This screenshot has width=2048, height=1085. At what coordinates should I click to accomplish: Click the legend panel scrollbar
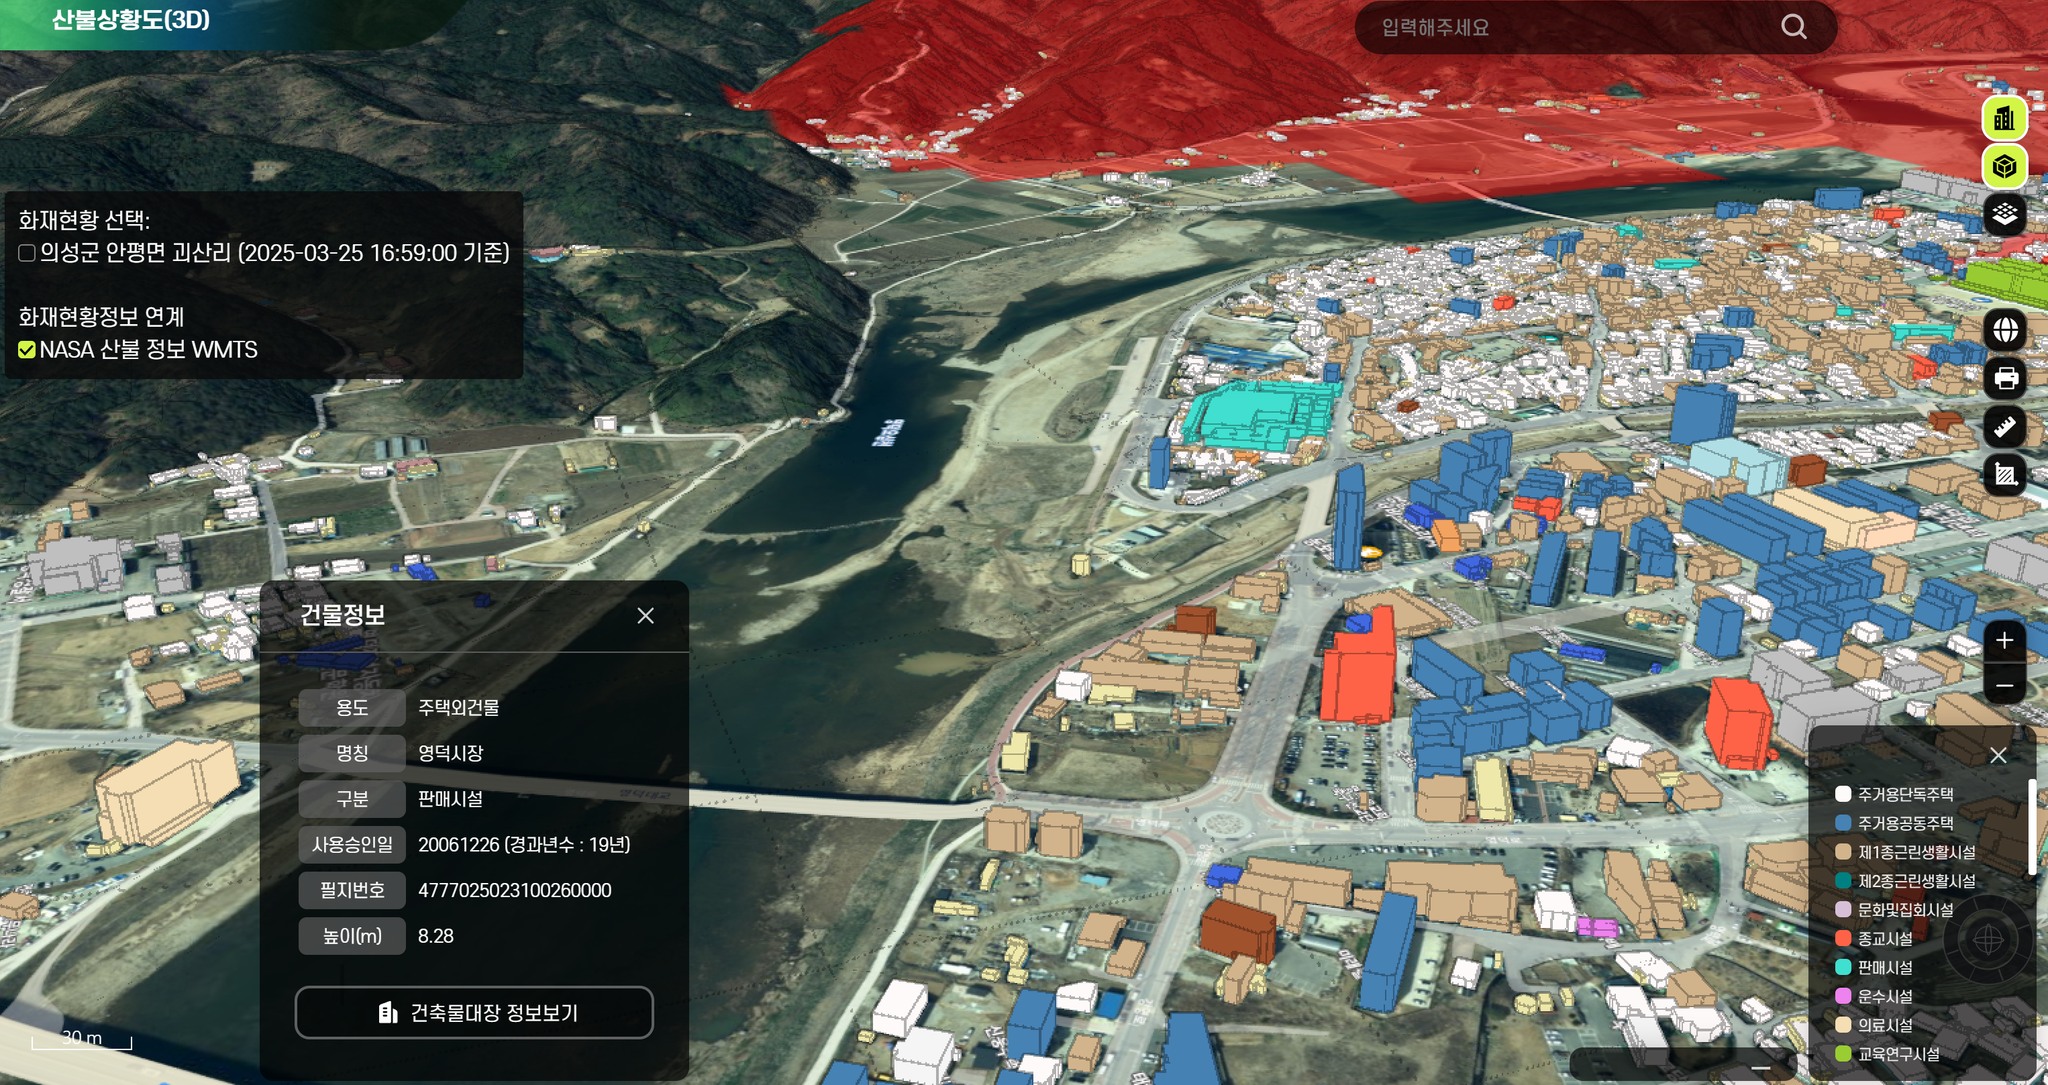click(2031, 828)
